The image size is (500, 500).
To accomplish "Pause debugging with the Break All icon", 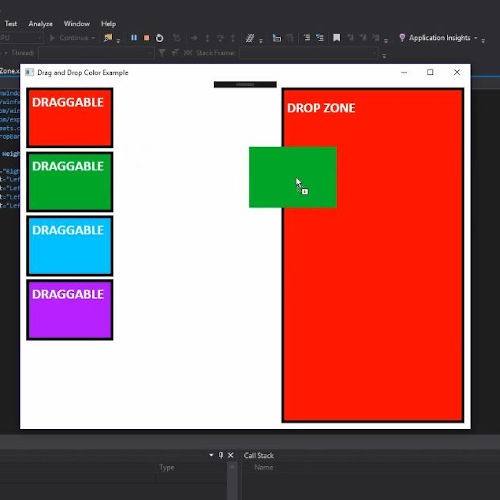I will coord(134,38).
